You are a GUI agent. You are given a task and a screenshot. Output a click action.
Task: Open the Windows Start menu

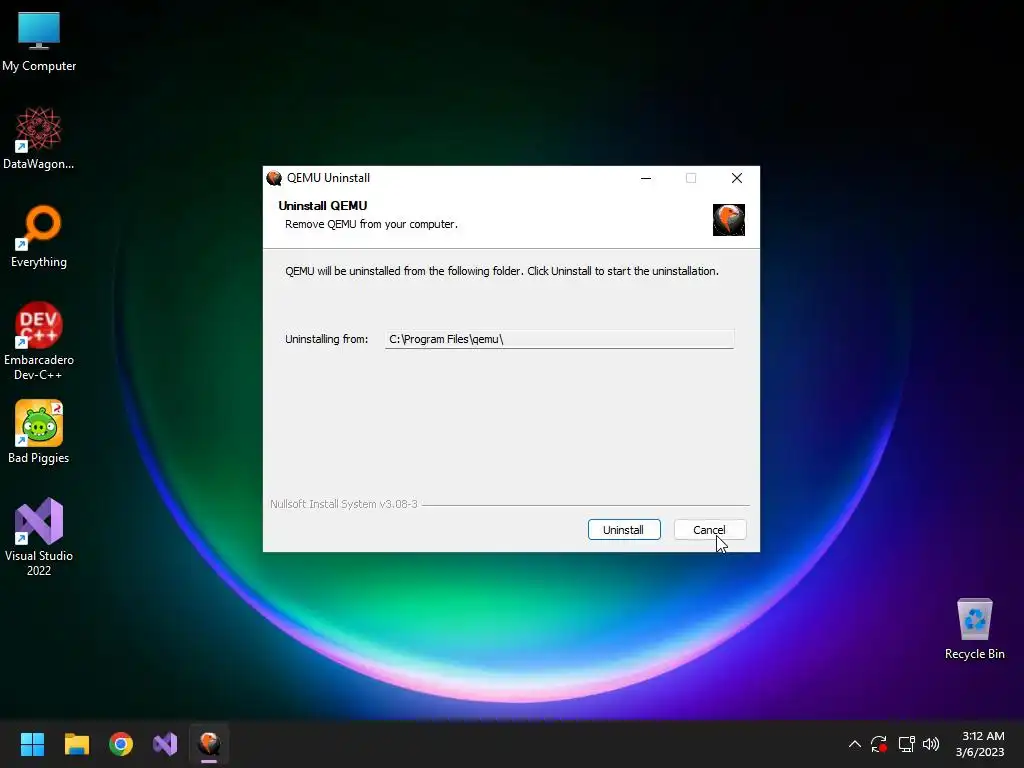32,744
